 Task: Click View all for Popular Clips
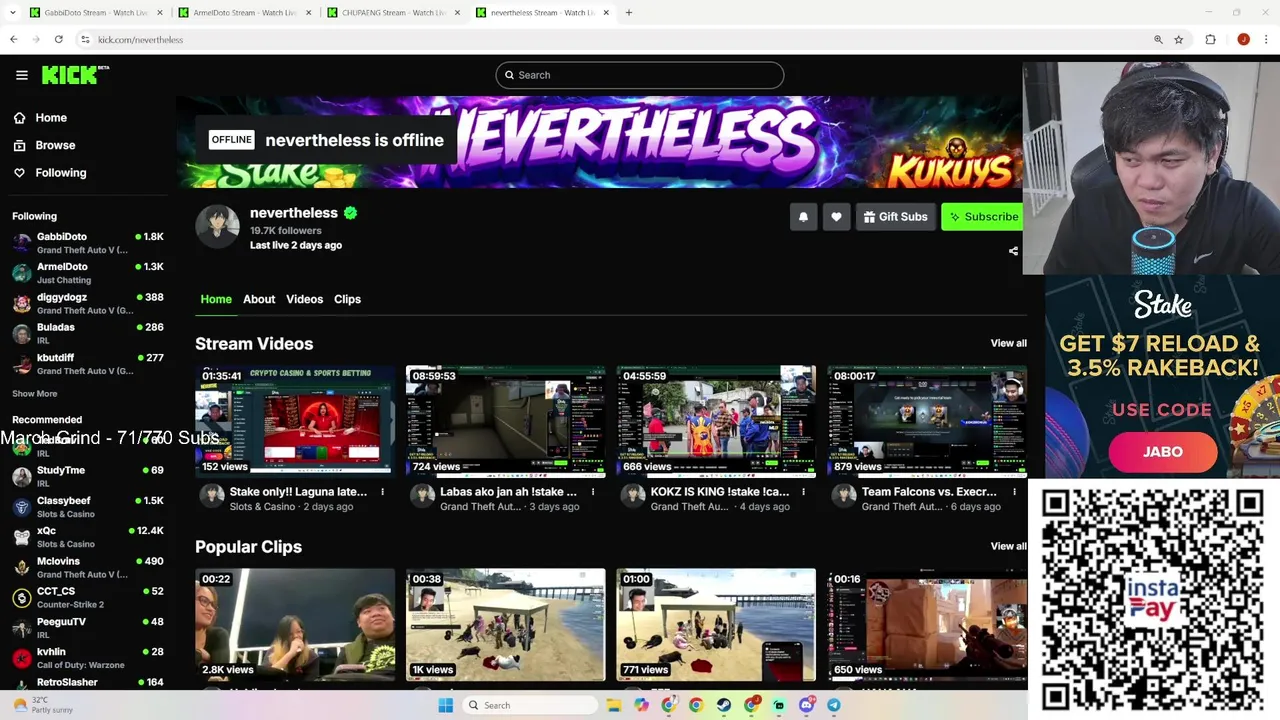pyautogui.click(x=1008, y=546)
